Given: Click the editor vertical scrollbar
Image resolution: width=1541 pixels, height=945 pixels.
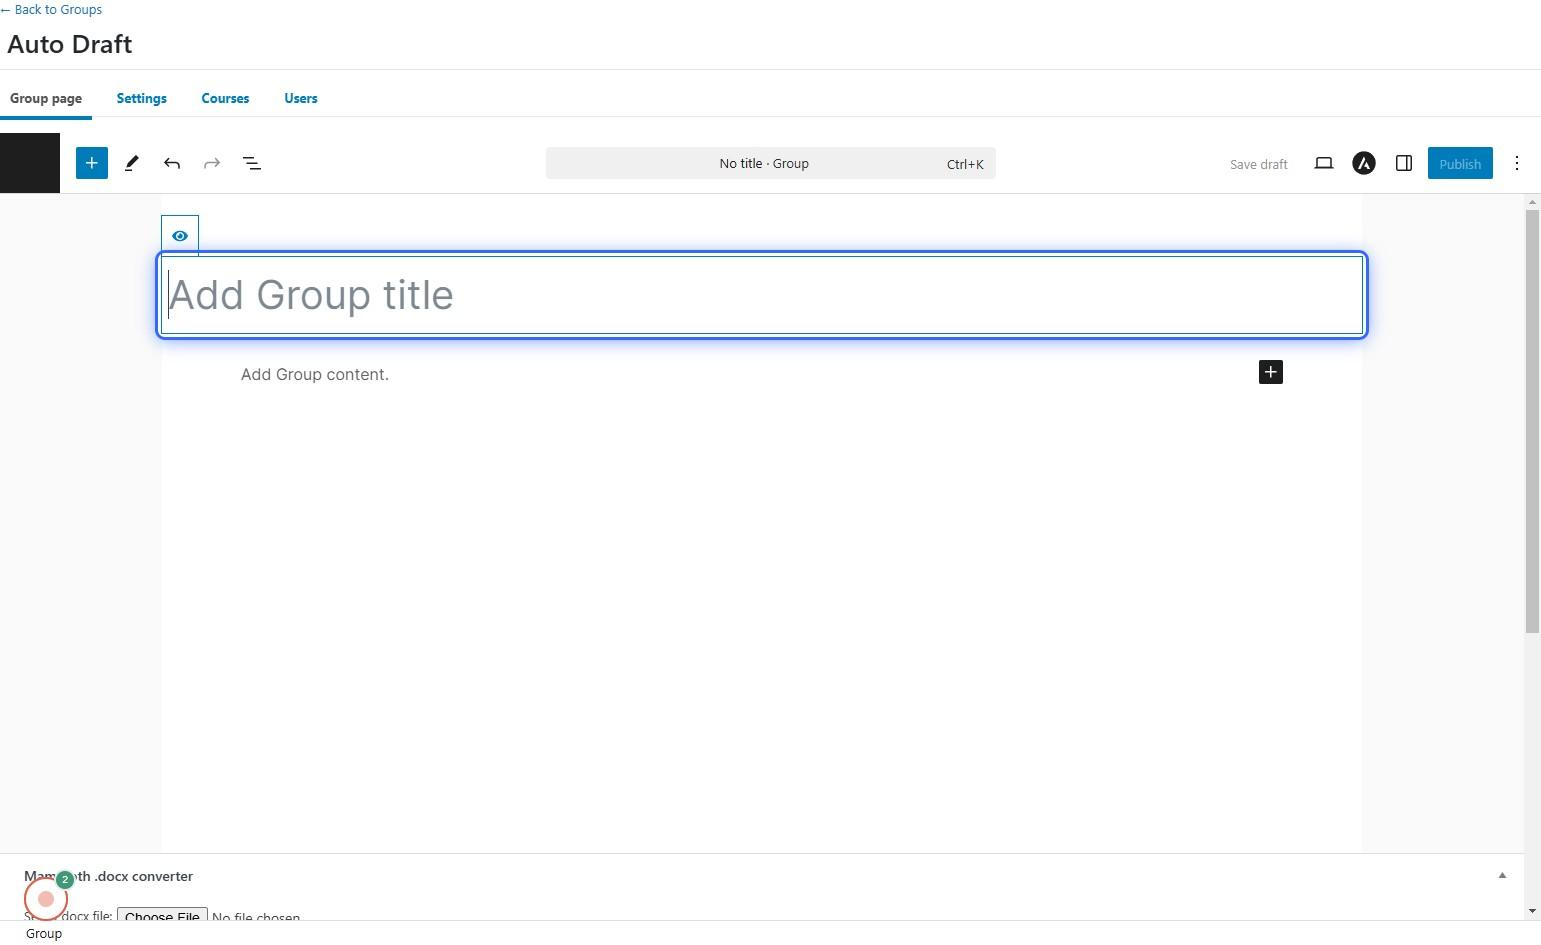Looking at the screenshot, I should (x=1531, y=420).
